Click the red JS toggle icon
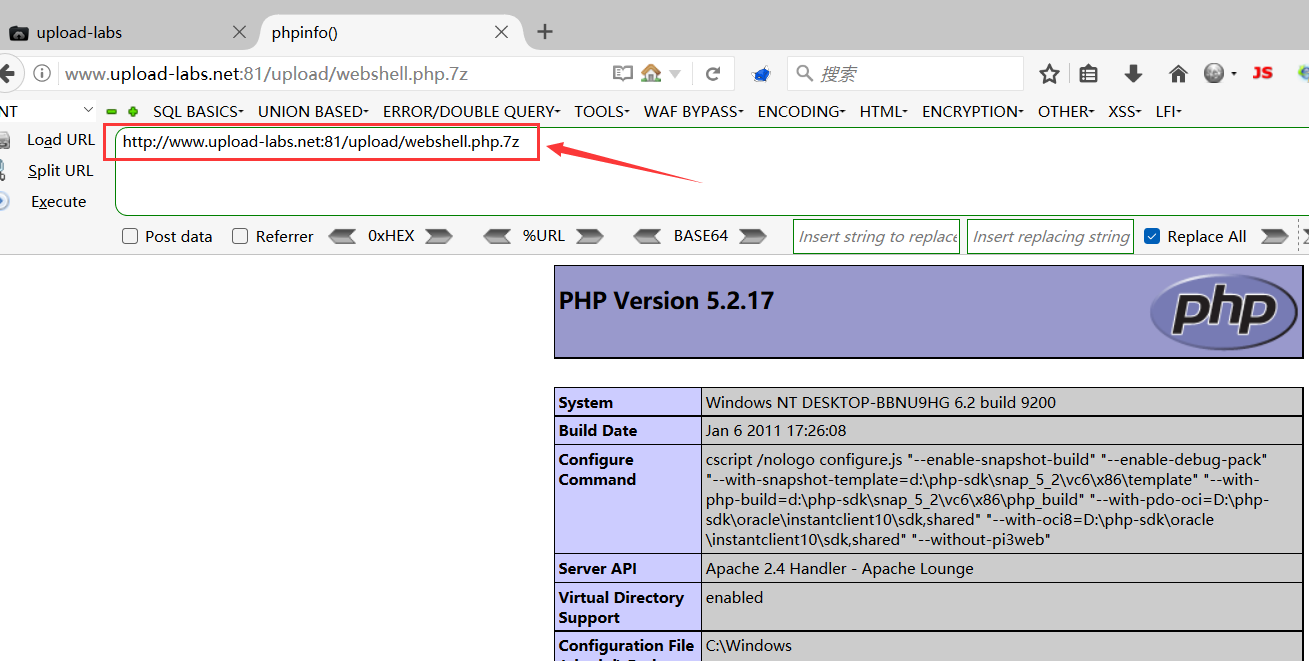Screen dimensions: 1309x661 click(1263, 73)
